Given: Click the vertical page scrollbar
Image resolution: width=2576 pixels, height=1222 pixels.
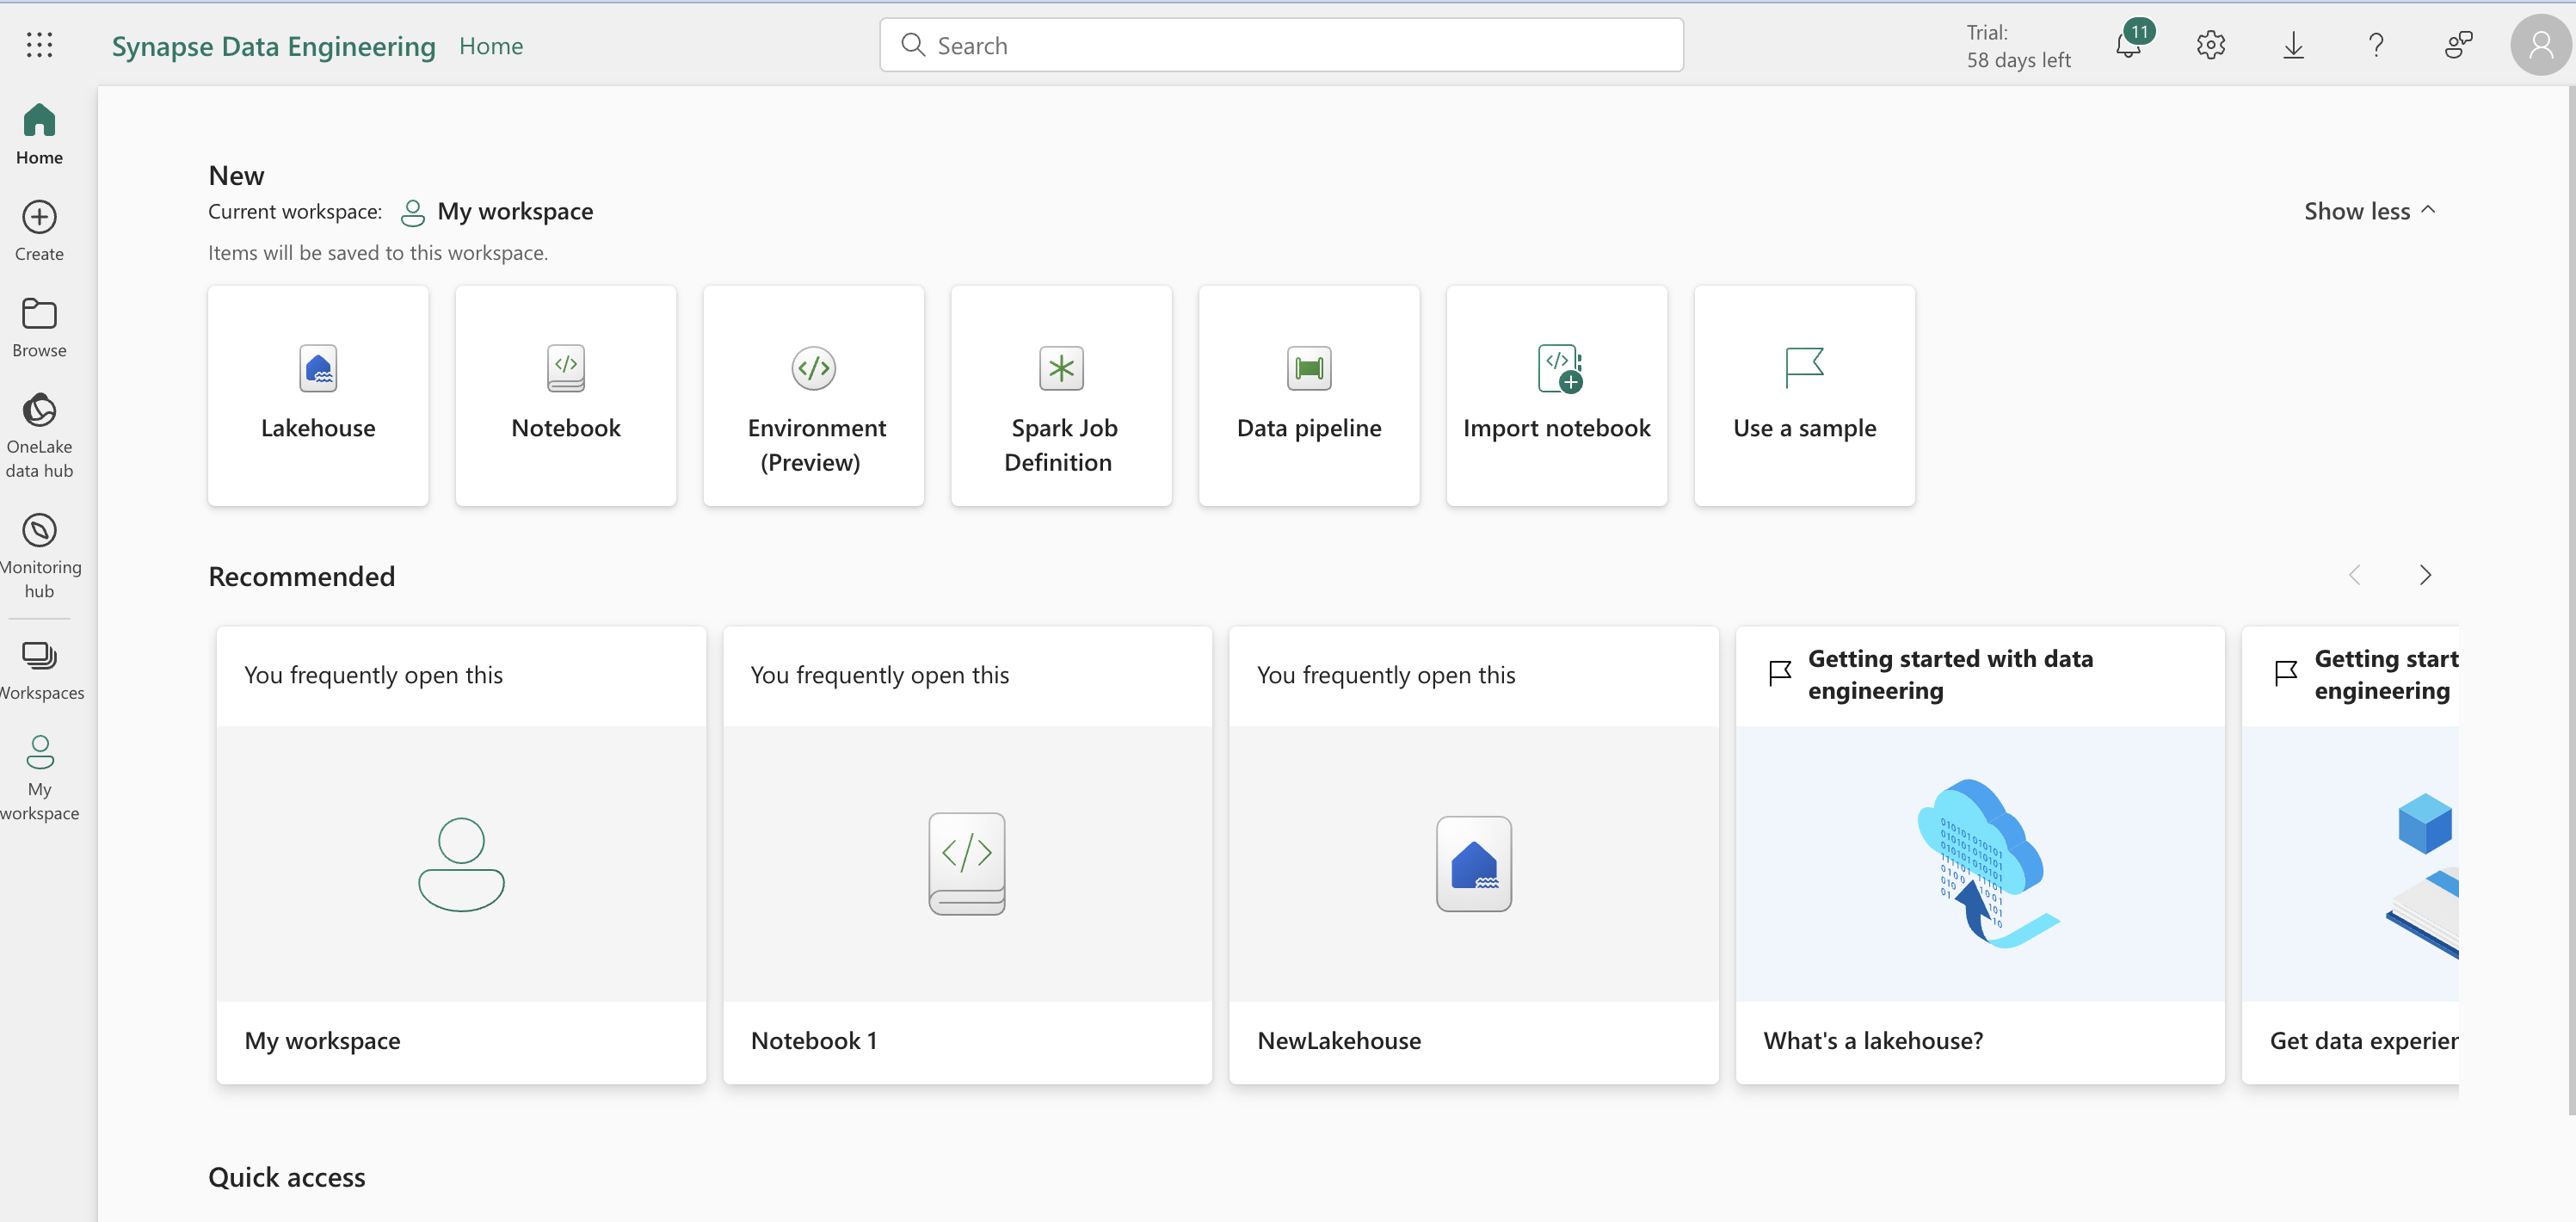Looking at the screenshot, I should 2570,600.
